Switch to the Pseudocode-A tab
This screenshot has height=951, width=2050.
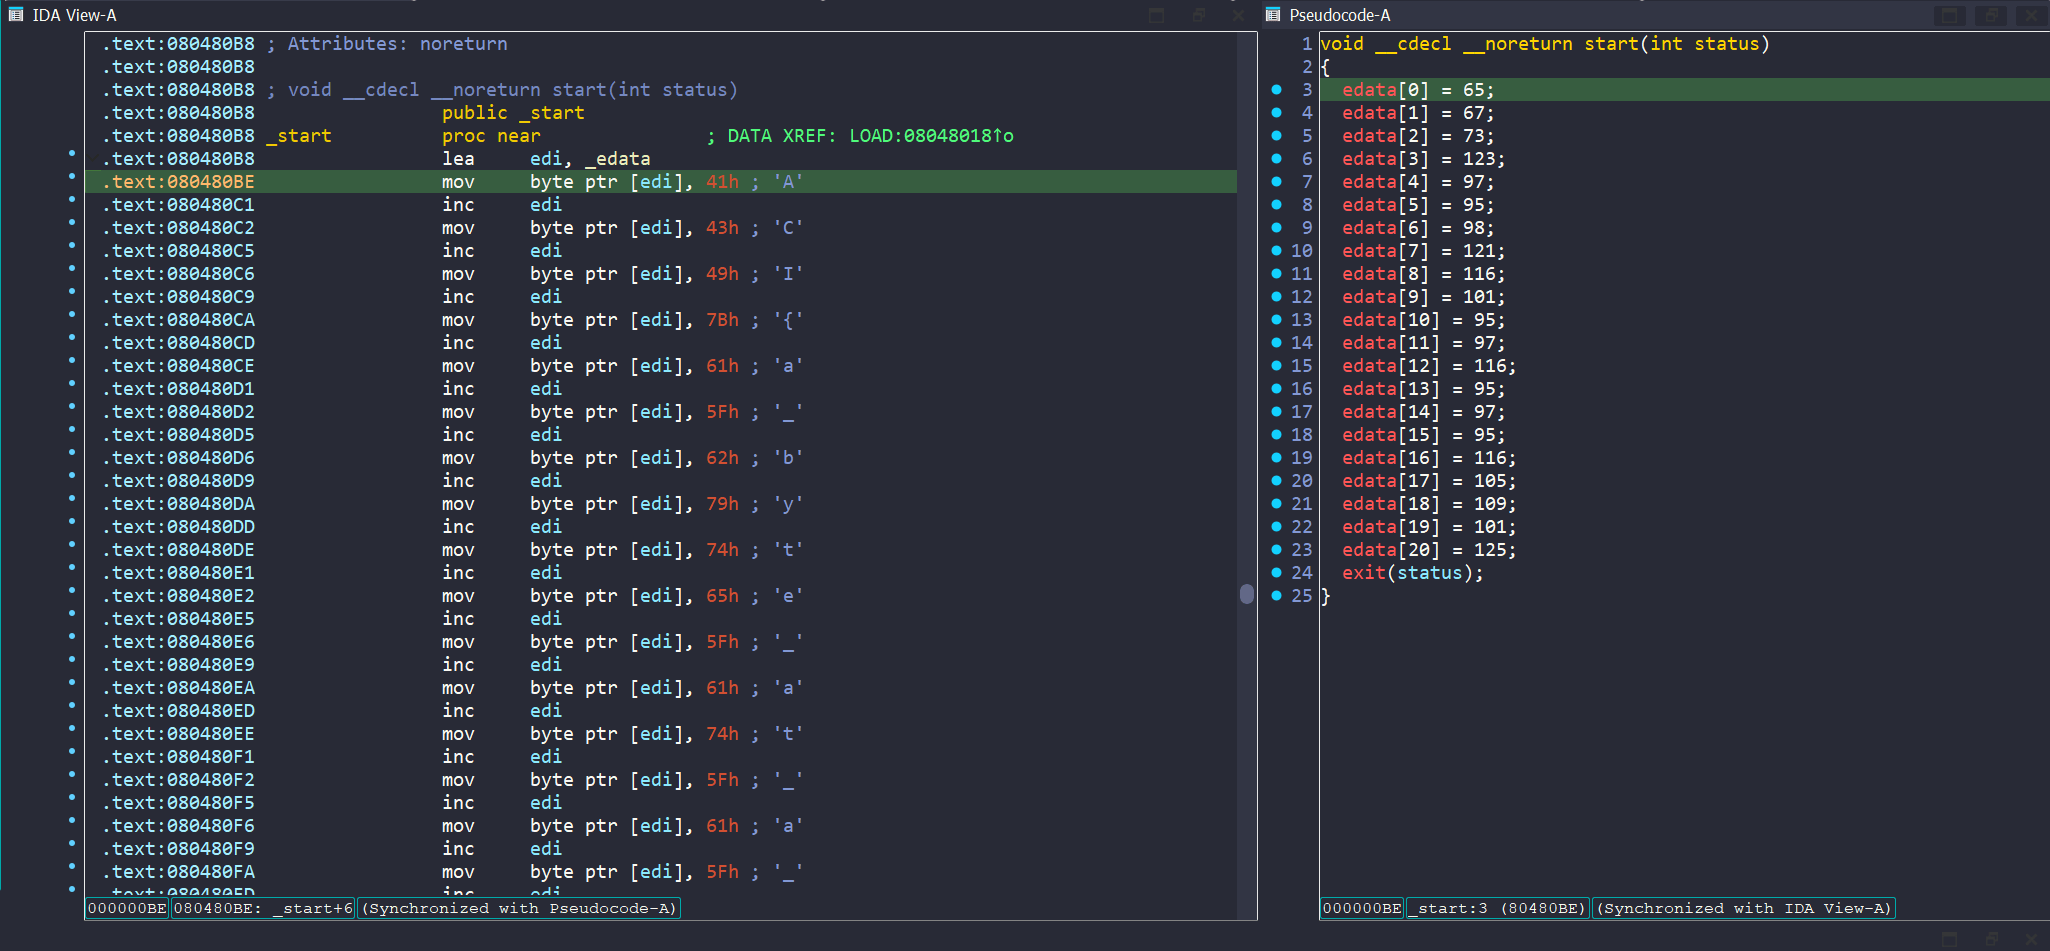coord(1339,15)
